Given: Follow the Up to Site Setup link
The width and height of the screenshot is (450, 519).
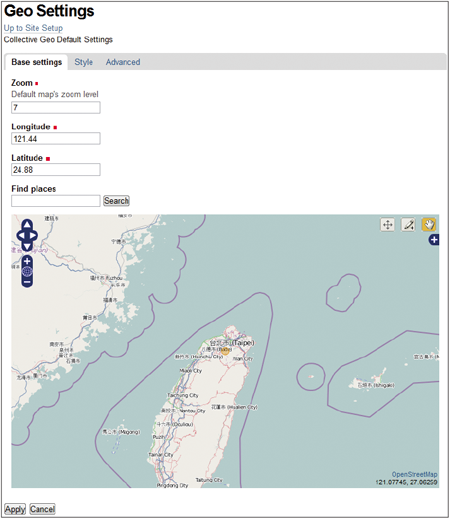Looking at the screenshot, I should 33,28.
